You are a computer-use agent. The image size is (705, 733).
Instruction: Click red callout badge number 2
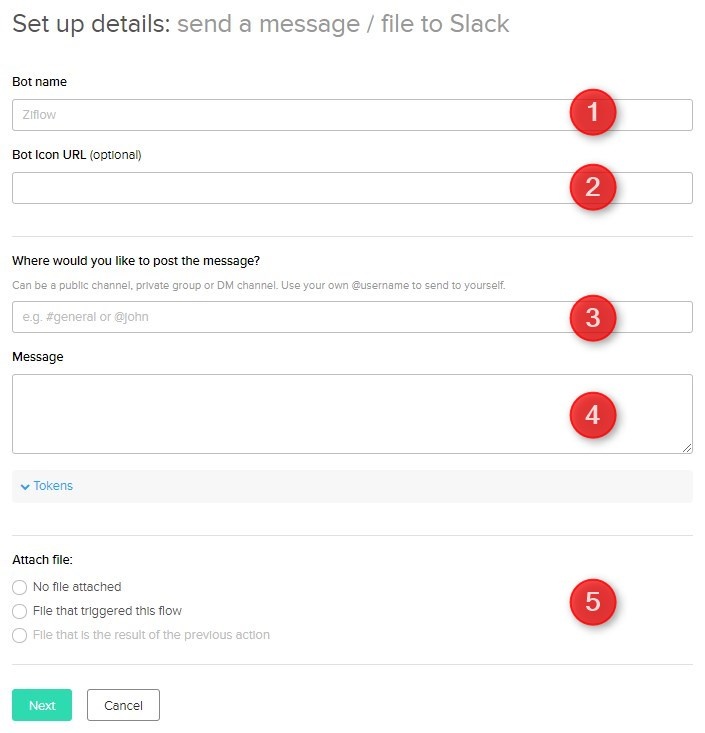593,187
